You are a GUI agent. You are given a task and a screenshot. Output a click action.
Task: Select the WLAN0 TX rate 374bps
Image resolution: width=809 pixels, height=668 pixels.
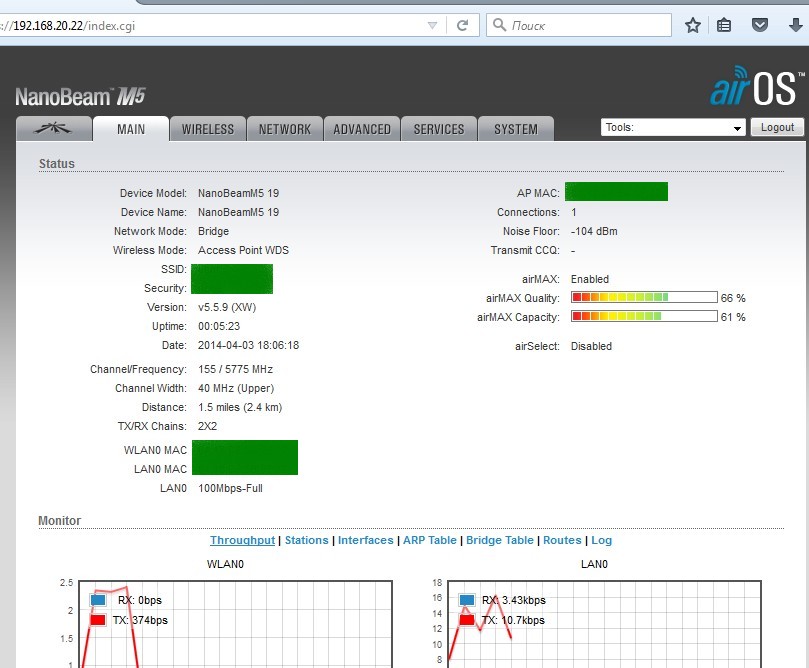pyautogui.click(x=150, y=620)
